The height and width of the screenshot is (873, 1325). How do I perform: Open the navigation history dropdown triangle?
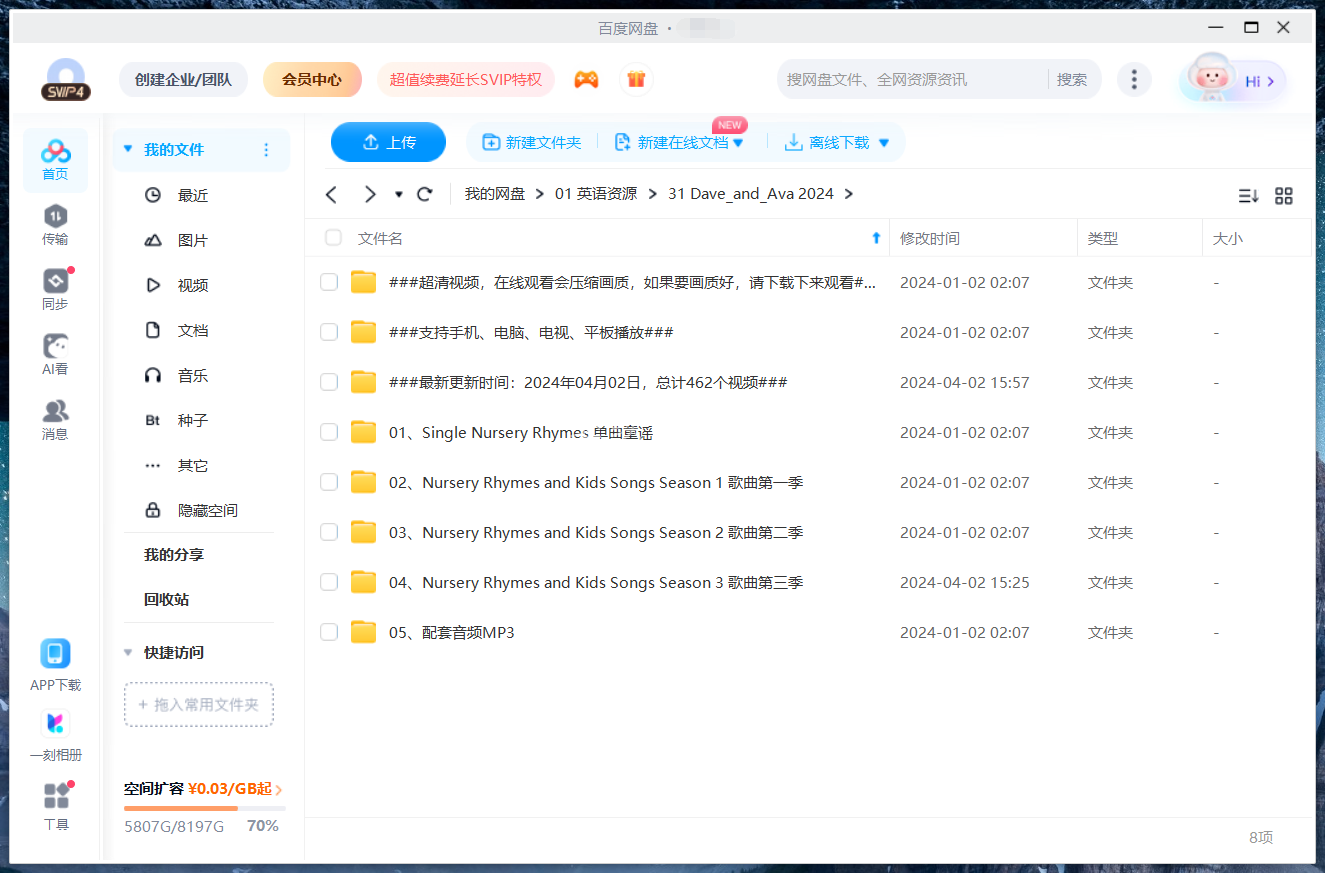pos(399,194)
